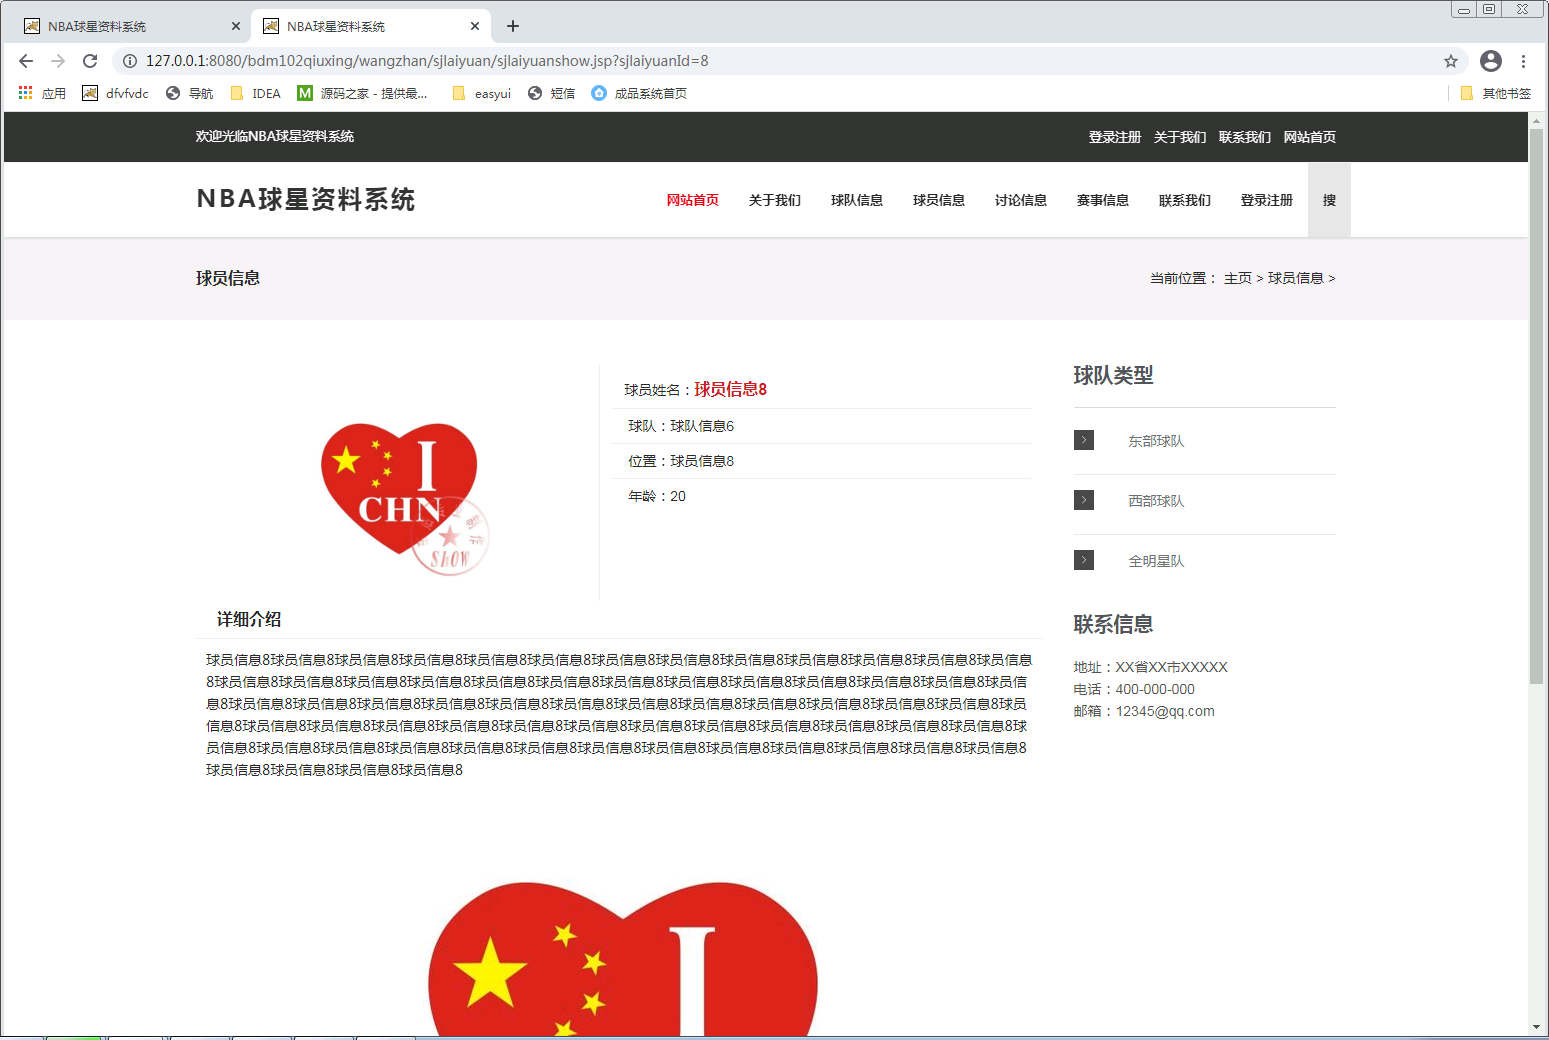Open the 东部球队 category link
Image resolution: width=1549 pixels, height=1040 pixels.
click(1156, 441)
